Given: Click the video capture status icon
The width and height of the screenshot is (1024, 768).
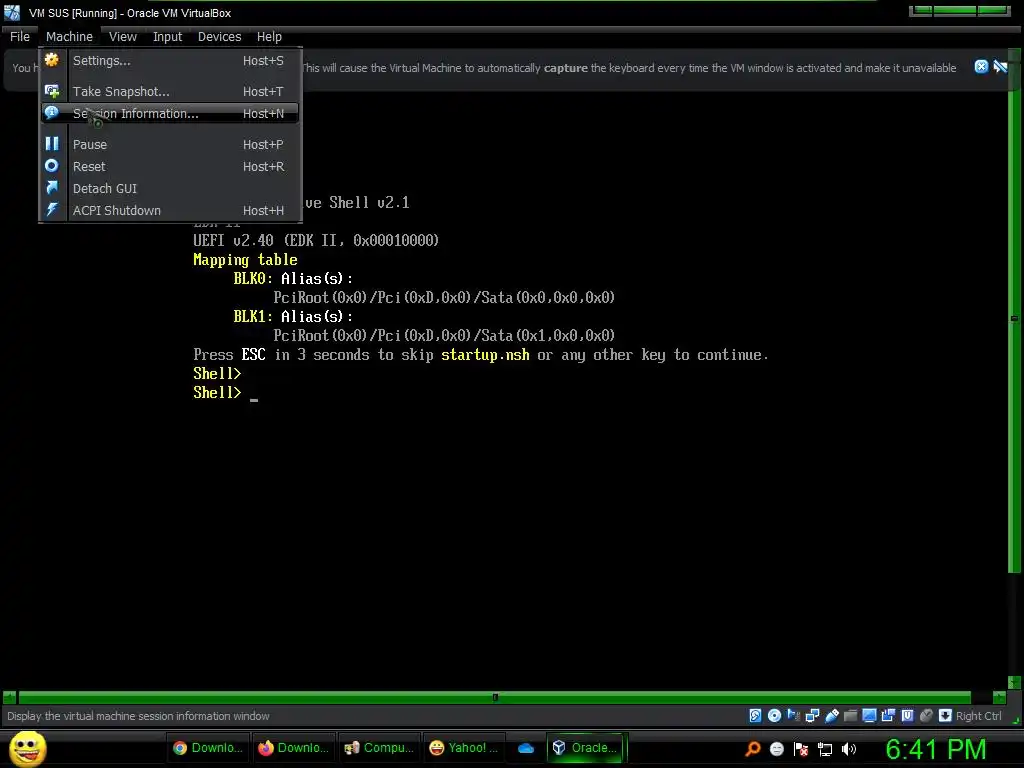Looking at the screenshot, I should 888,716.
